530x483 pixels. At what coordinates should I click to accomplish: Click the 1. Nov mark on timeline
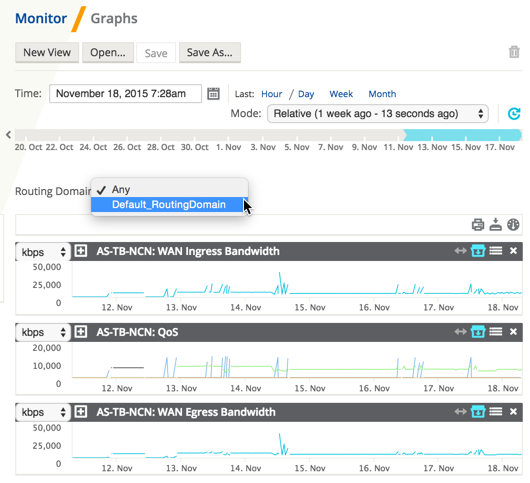(x=228, y=147)
